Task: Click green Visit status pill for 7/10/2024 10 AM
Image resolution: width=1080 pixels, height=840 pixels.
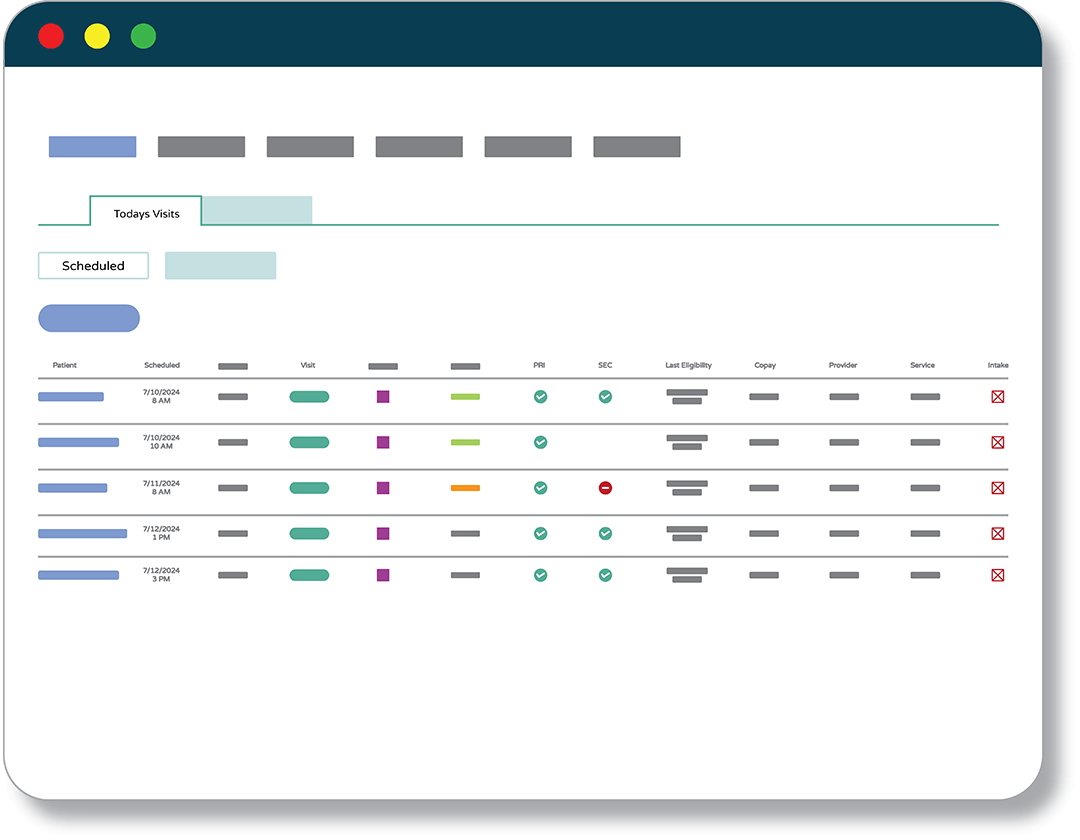Action: click(x=309, y=442)
